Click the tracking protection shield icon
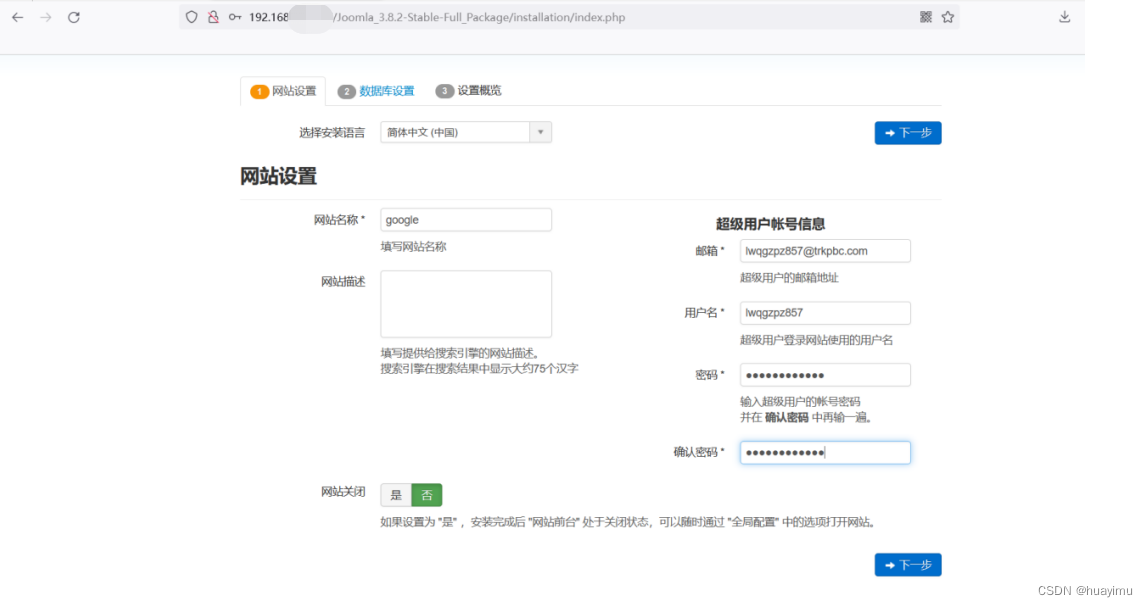Viewport: 1148px width, 607px height. [190, 17]
